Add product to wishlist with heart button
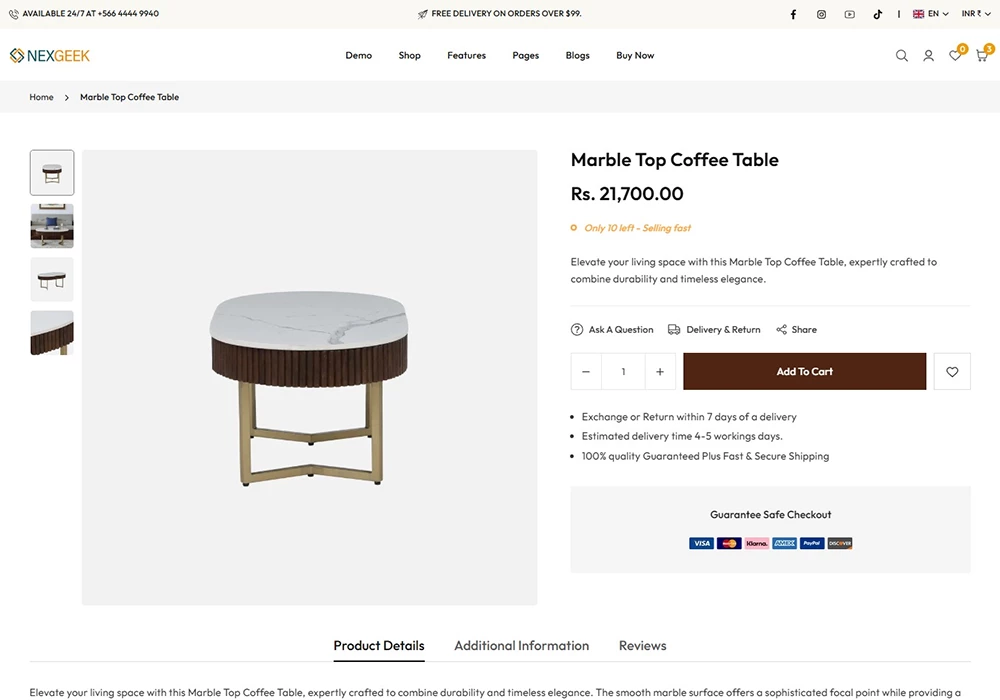This screenshot has width=1000, height=700. point(952,372)
